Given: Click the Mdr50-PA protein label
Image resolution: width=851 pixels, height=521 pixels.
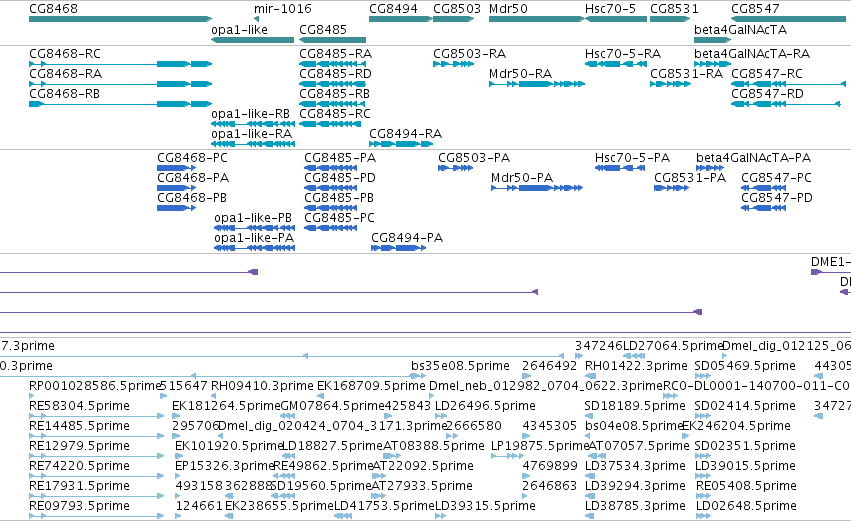Looking at the screenshot, I should tap(522, 178).
